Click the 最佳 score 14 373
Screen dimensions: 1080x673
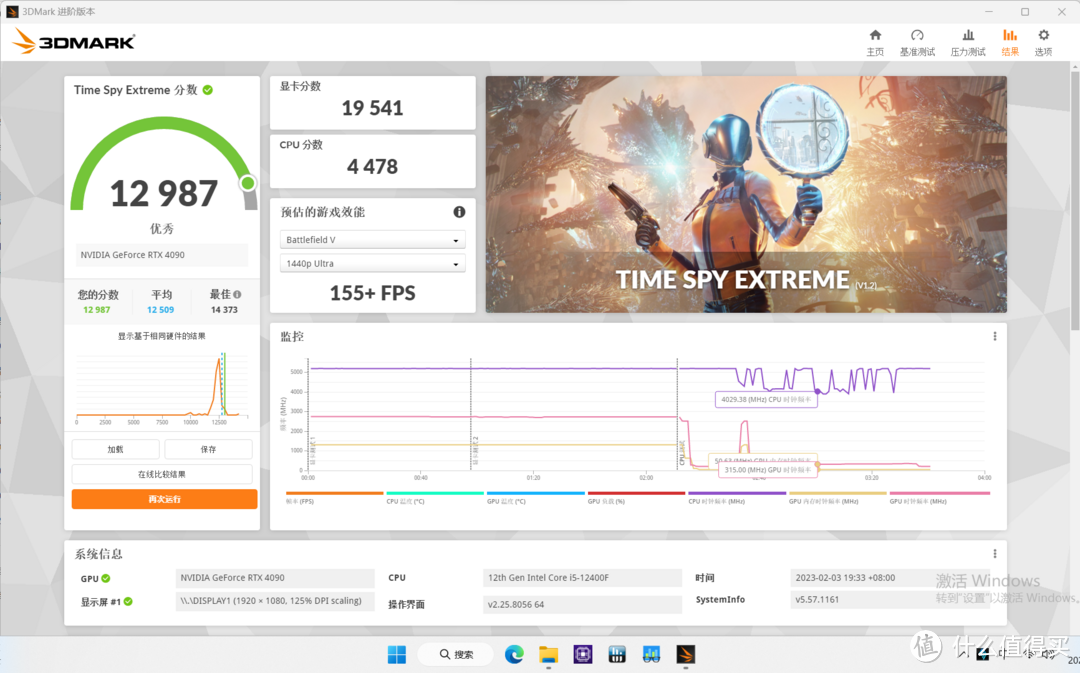(224, 310)
